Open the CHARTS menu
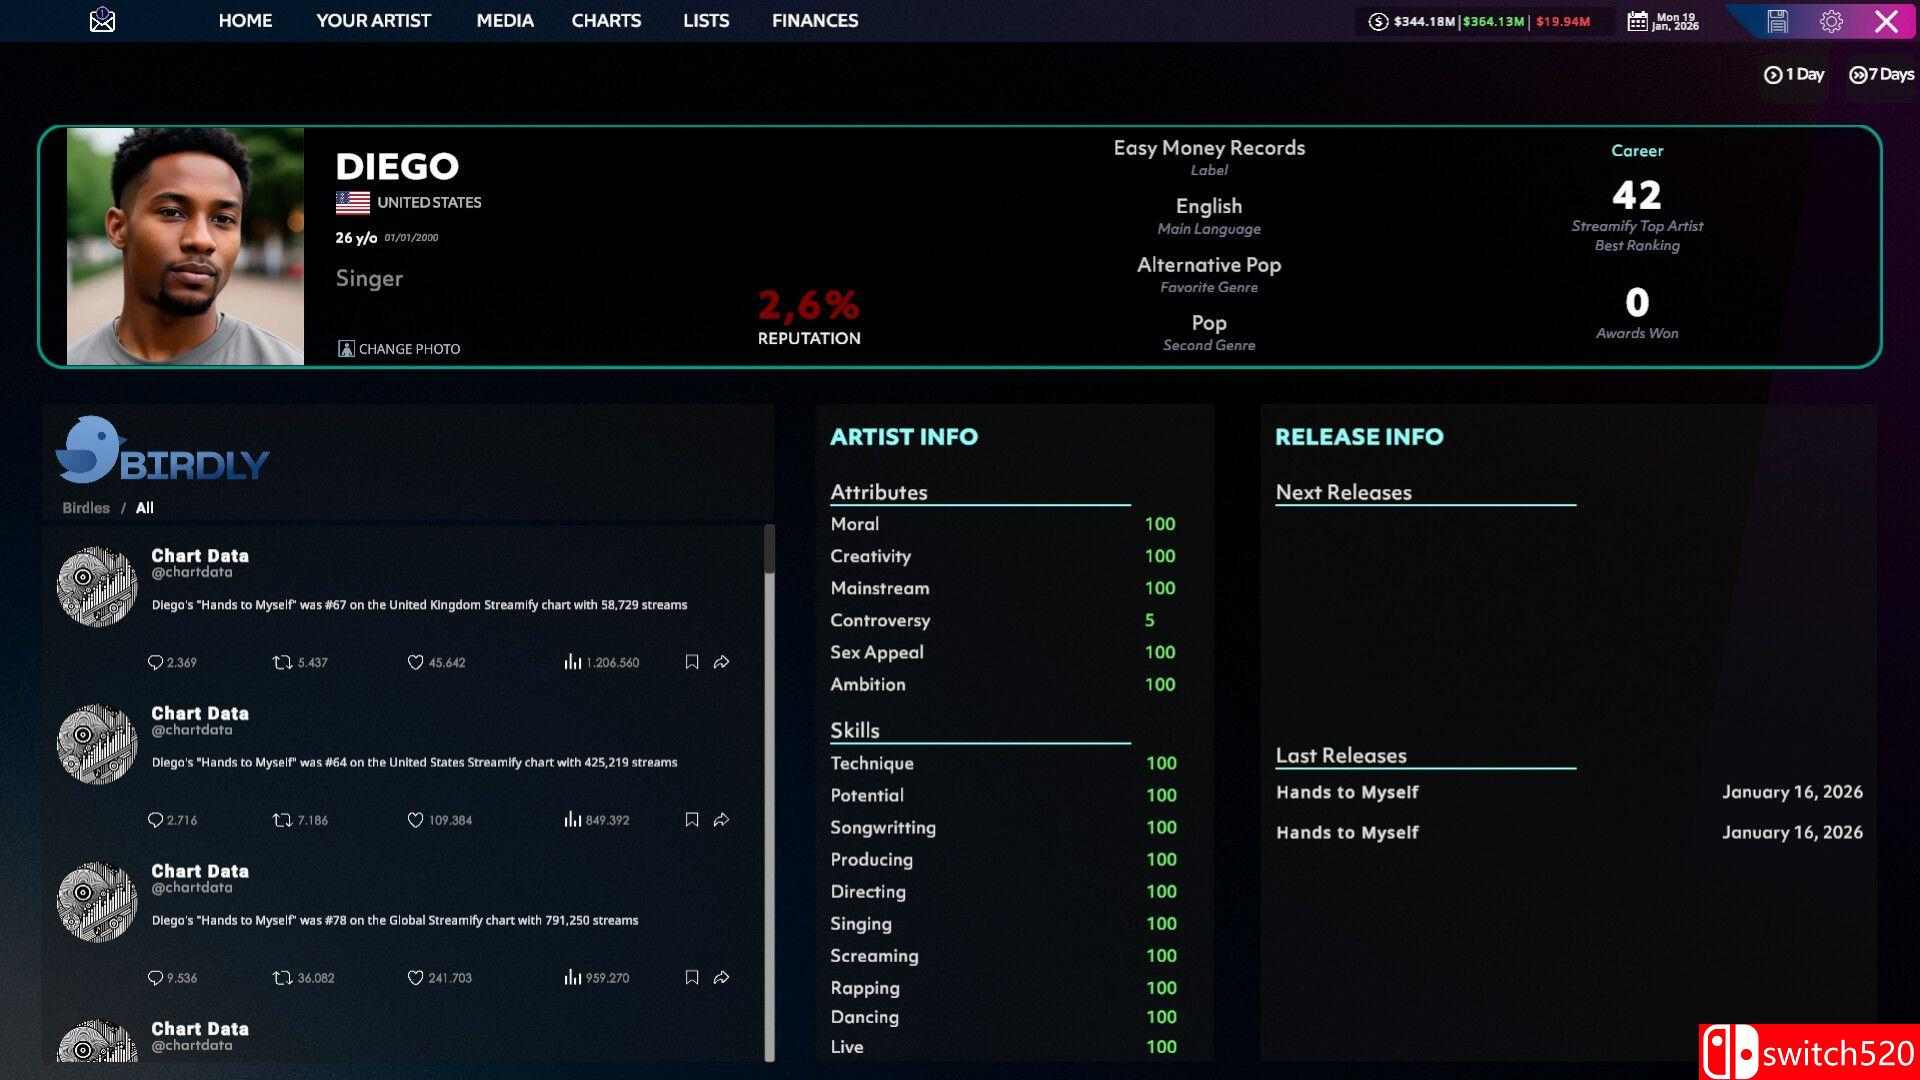The width and height of the screenshot is (1920, 1080). click(606, 20)
